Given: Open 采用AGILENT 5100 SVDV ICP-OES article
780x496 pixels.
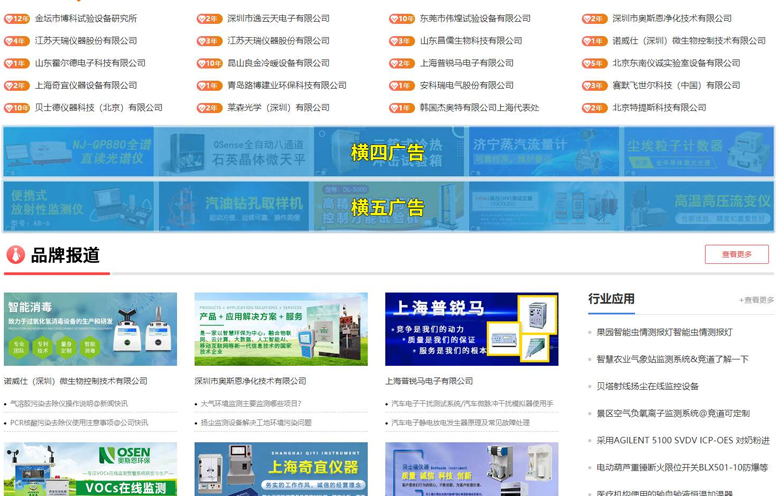Looking at the screenshot, I should click(683, 440).
